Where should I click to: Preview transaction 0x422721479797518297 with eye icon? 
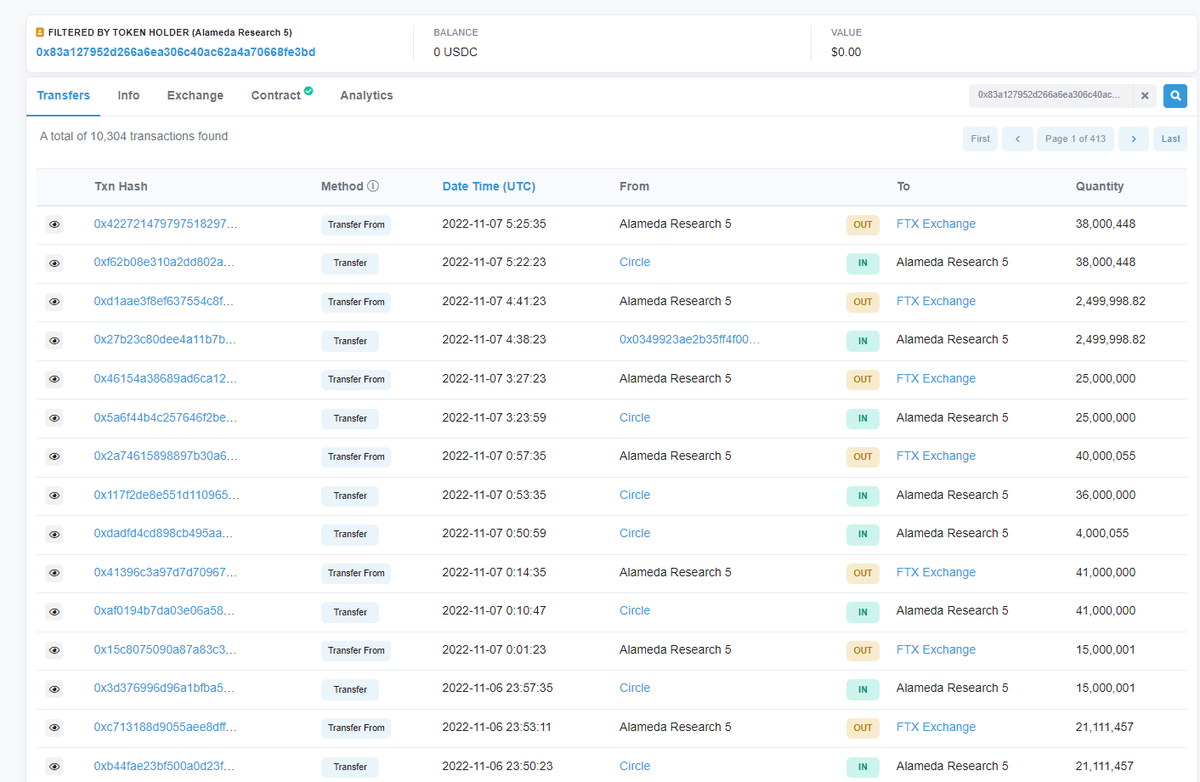click(54, 225)
